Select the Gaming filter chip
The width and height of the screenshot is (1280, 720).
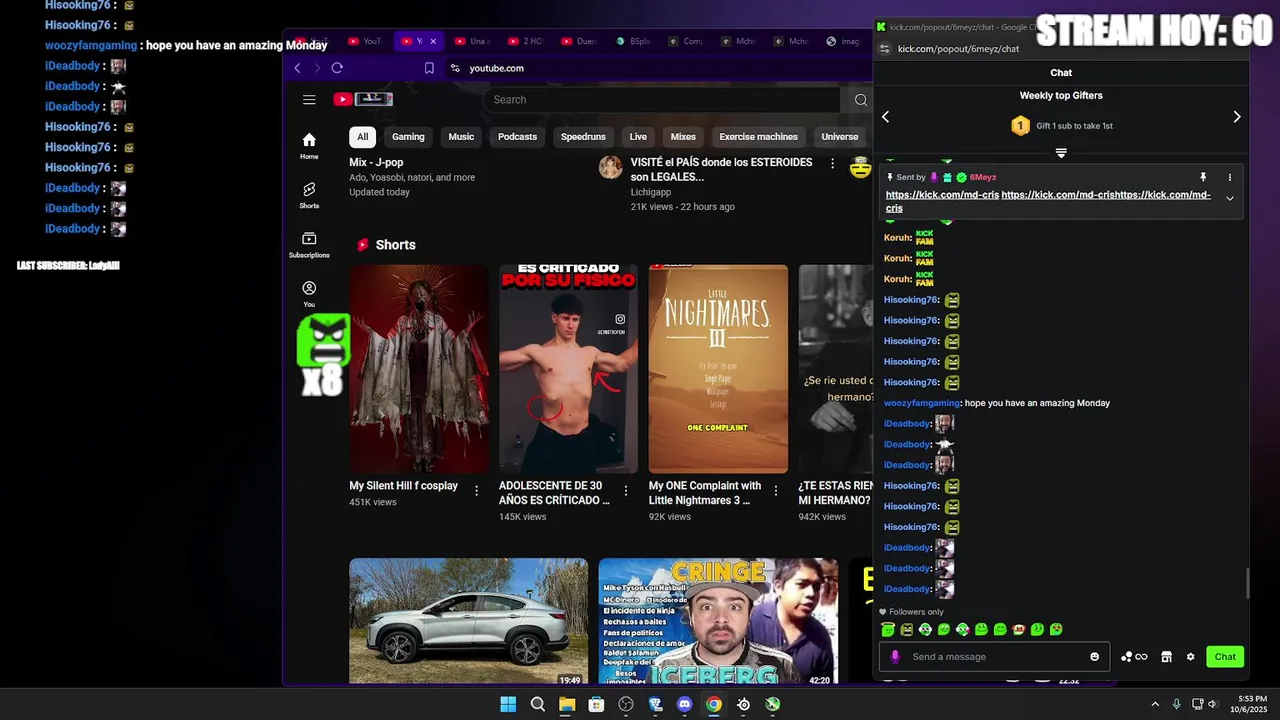408,137
